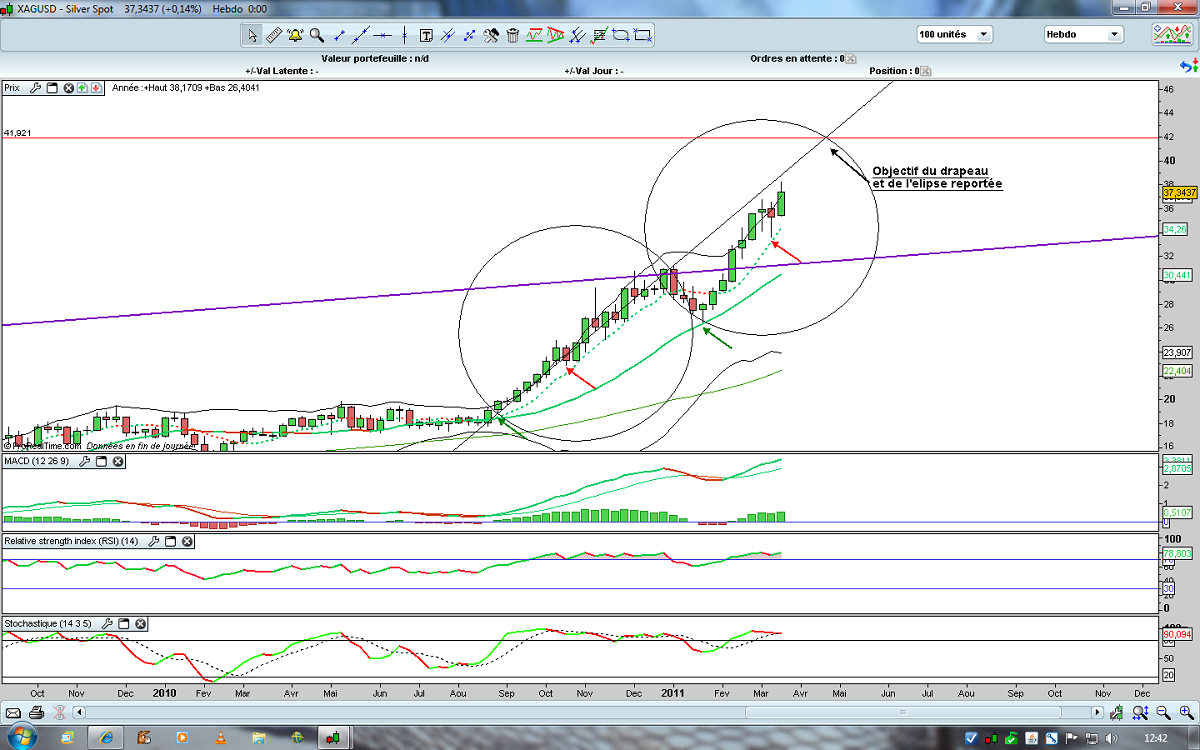The height and width of the screenshot is (750, 1200).
Task: Maximize the RSI indicator panel
Action: 170,541
